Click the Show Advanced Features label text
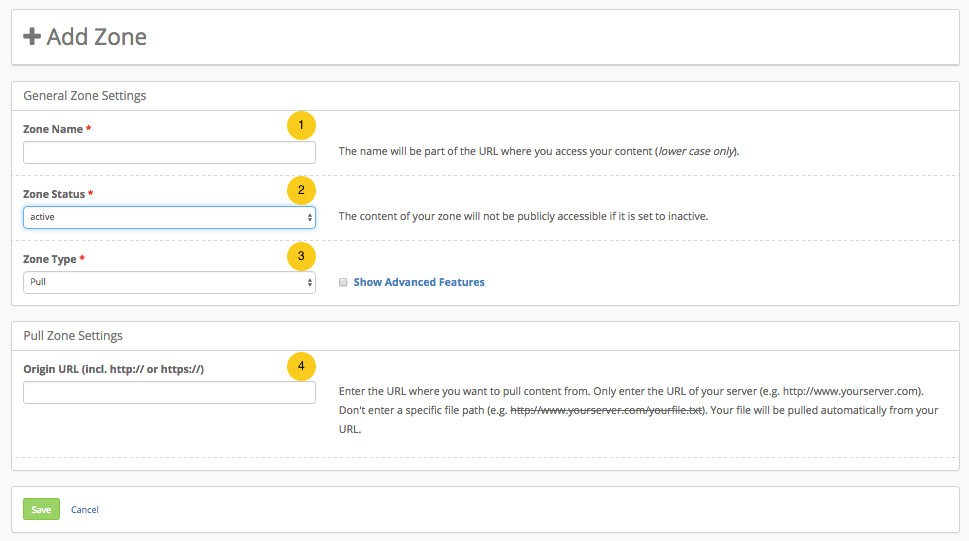969x541 pixels. 419,283
